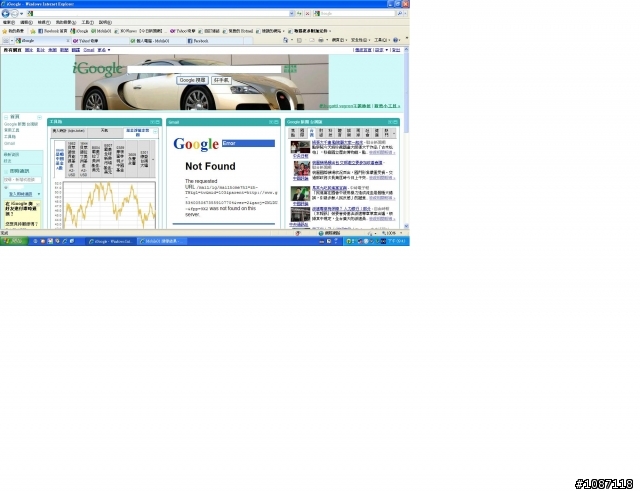Open the 網頁(P) Page dropdown menu
Screen dimensions: 640x492
pyautogui.click(x=340, y=40)
